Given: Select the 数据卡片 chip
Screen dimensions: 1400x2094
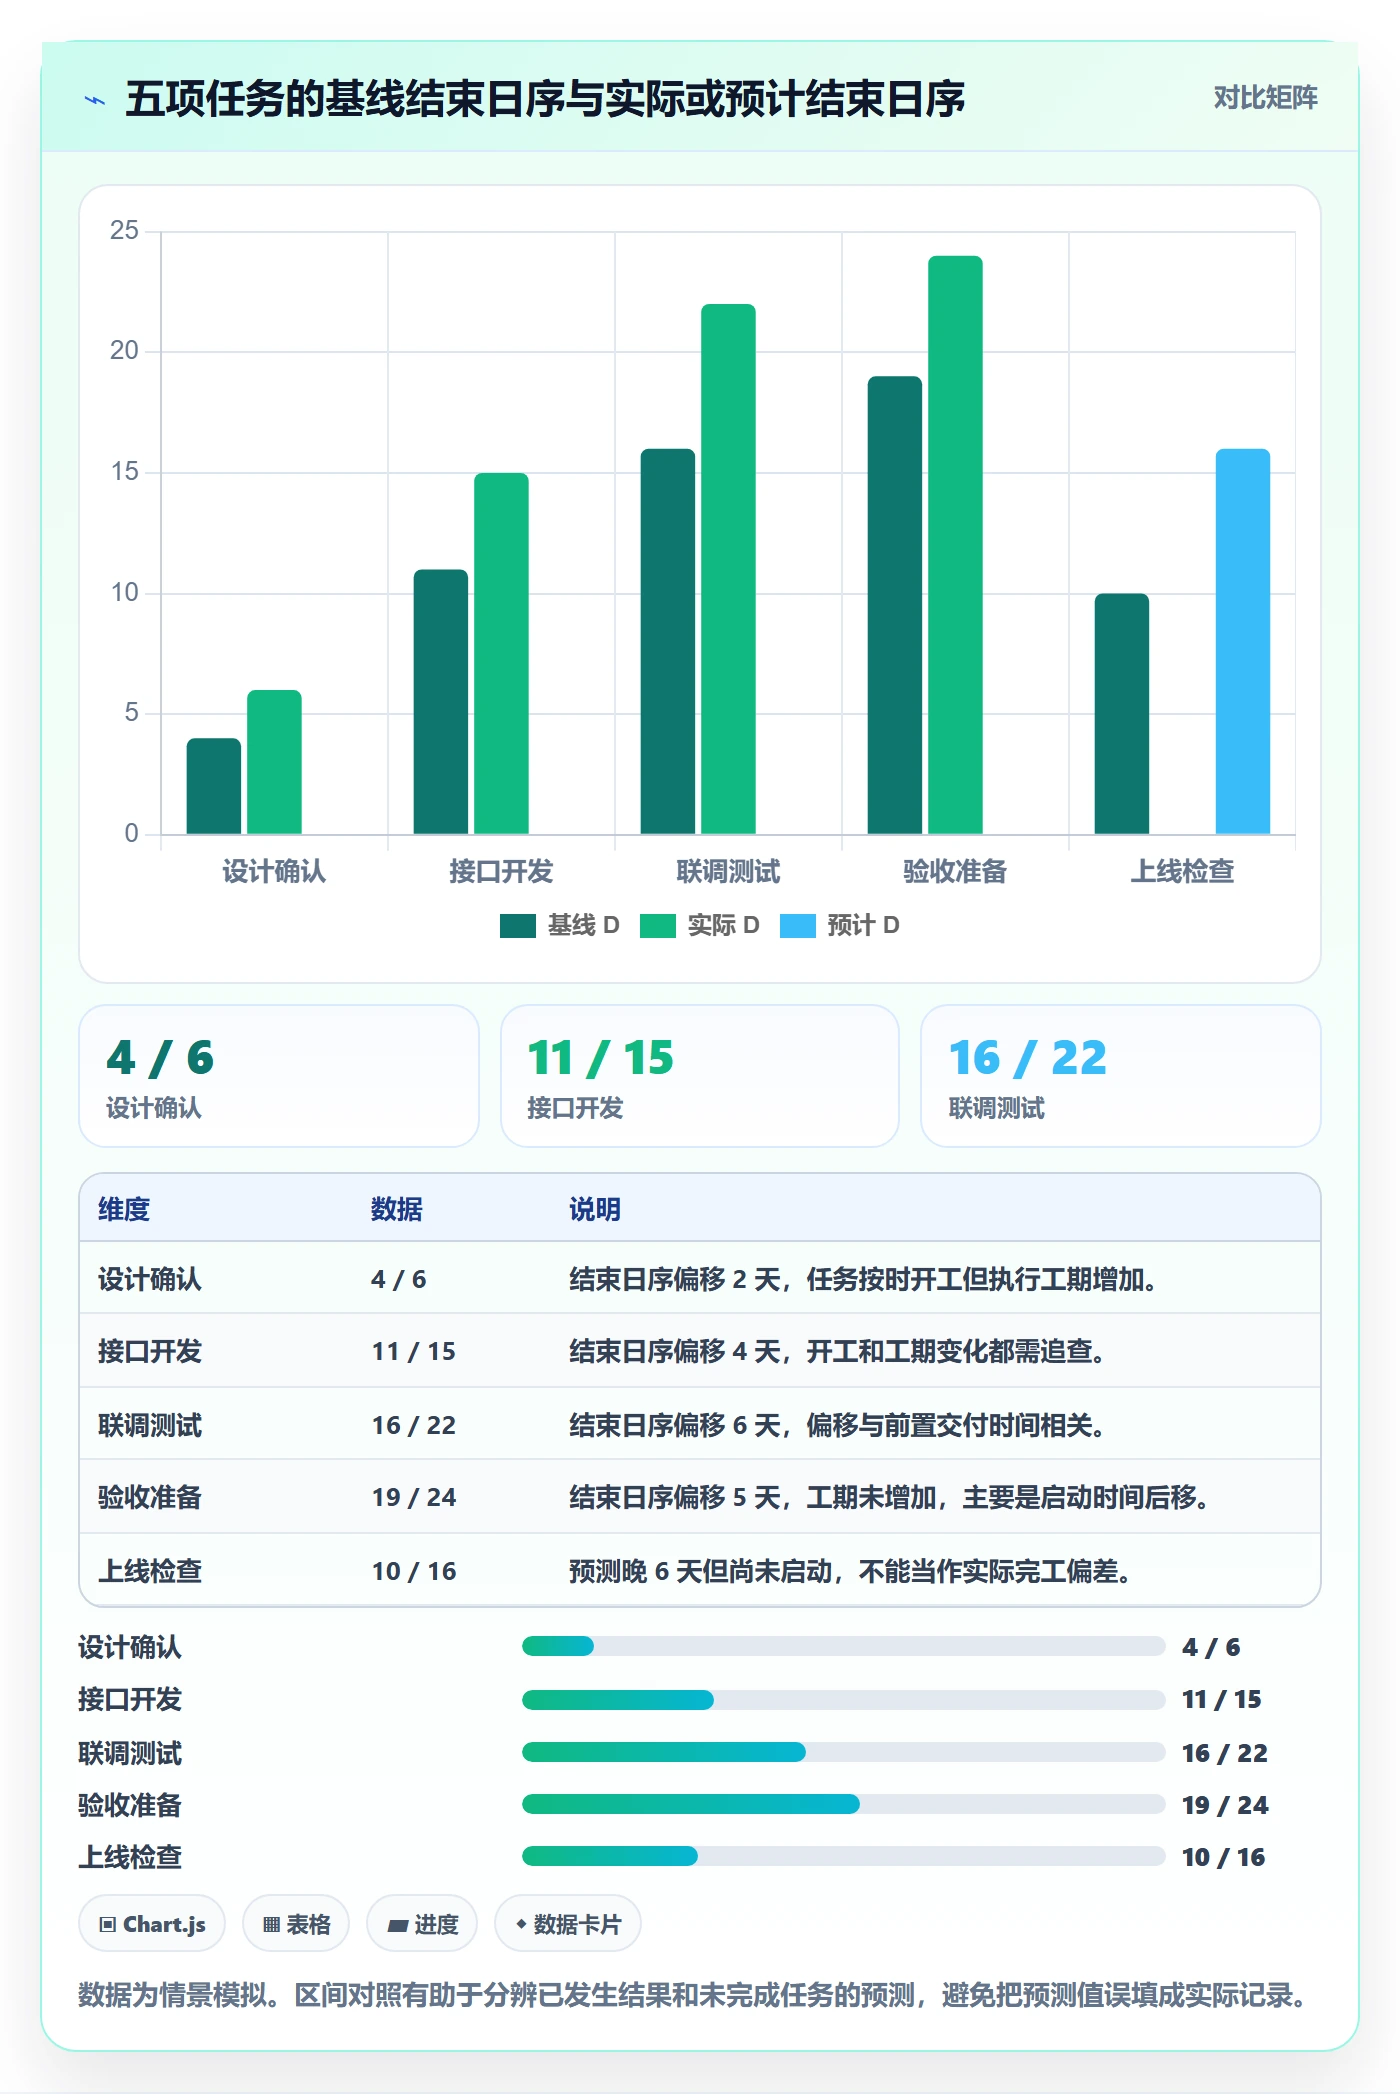Looking at the screenshot, I should click(568, 1923).
